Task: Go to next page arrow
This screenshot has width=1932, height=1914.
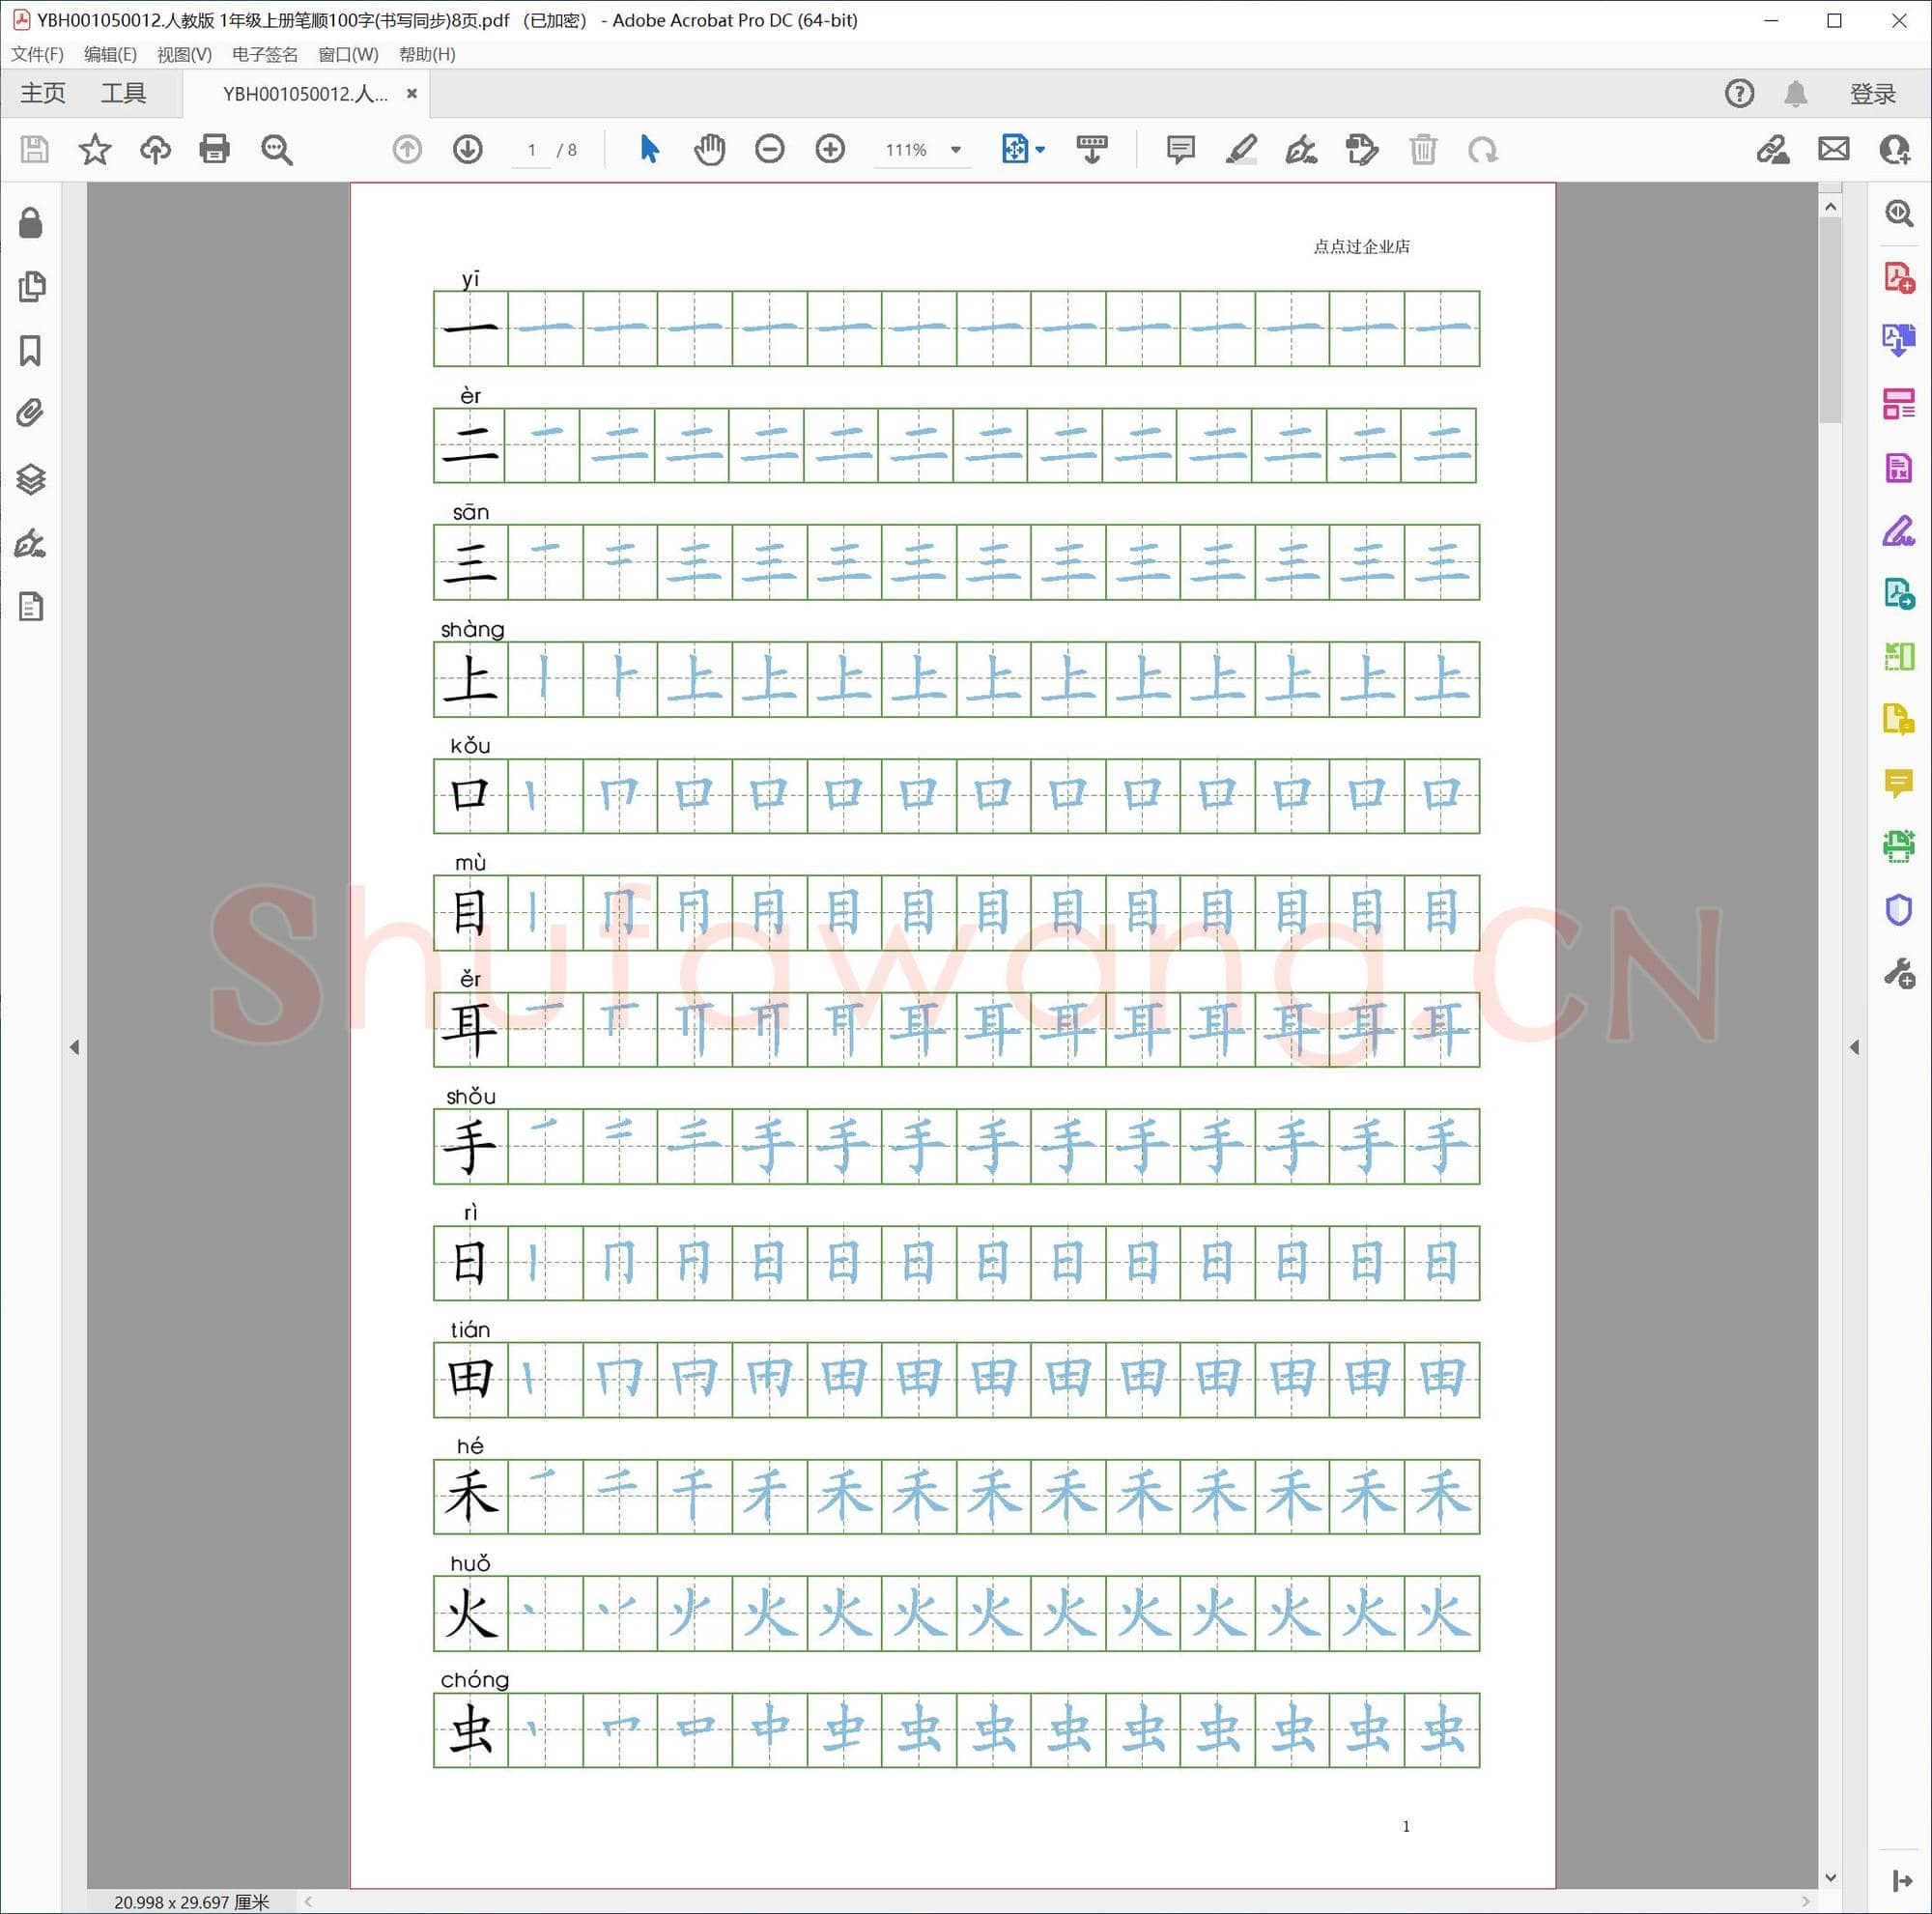Action: coord(468,150)
